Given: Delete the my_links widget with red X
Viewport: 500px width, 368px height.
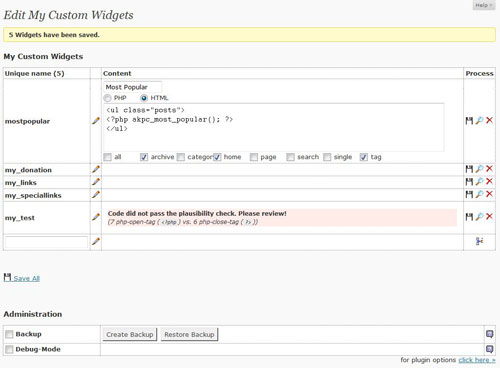Looking at the screenshot, I should click(x=489, y=181).
